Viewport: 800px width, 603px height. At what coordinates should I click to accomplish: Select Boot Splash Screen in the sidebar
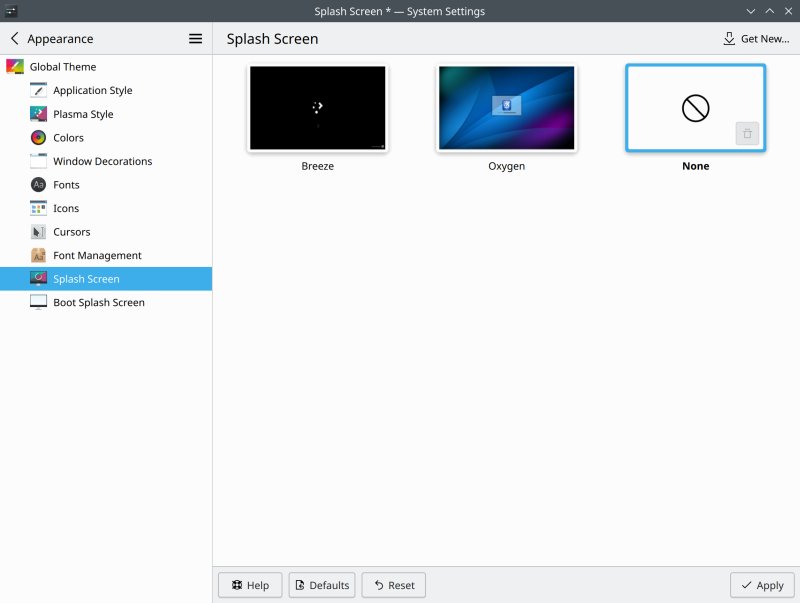[x=98, y=302]
